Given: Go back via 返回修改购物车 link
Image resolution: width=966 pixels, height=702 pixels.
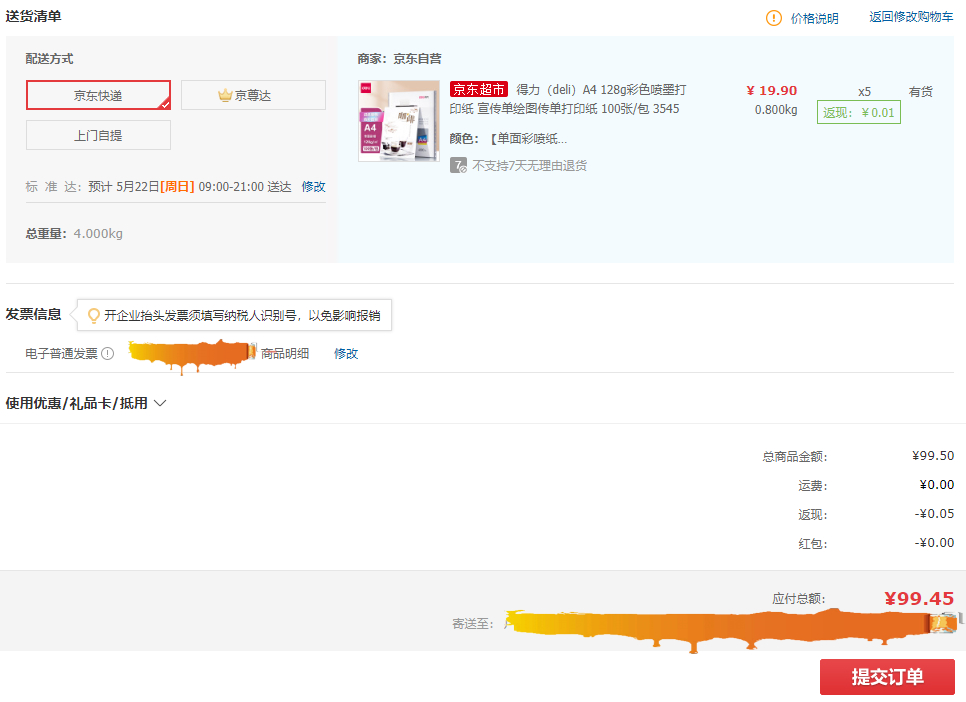Looking at the screenshot, I should (x=911, y=17).
